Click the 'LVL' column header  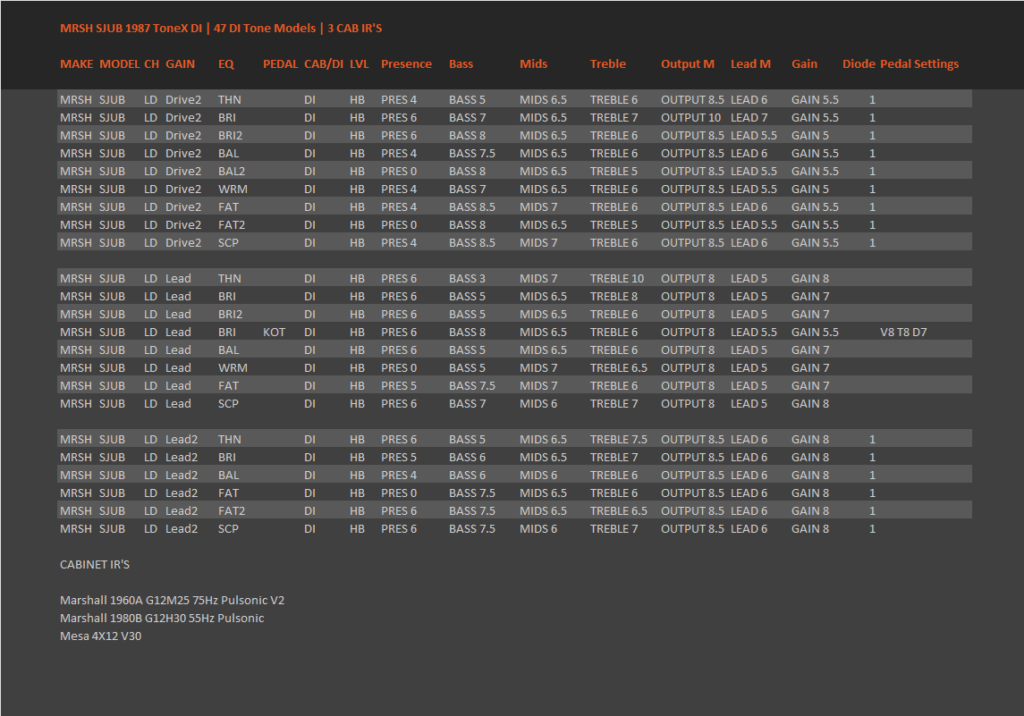[x=359, y=64]
